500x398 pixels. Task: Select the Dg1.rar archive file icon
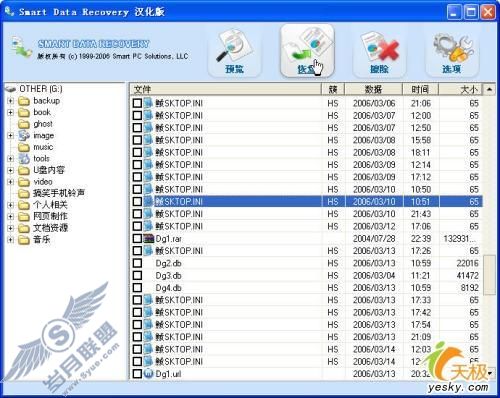click(148, 239)
